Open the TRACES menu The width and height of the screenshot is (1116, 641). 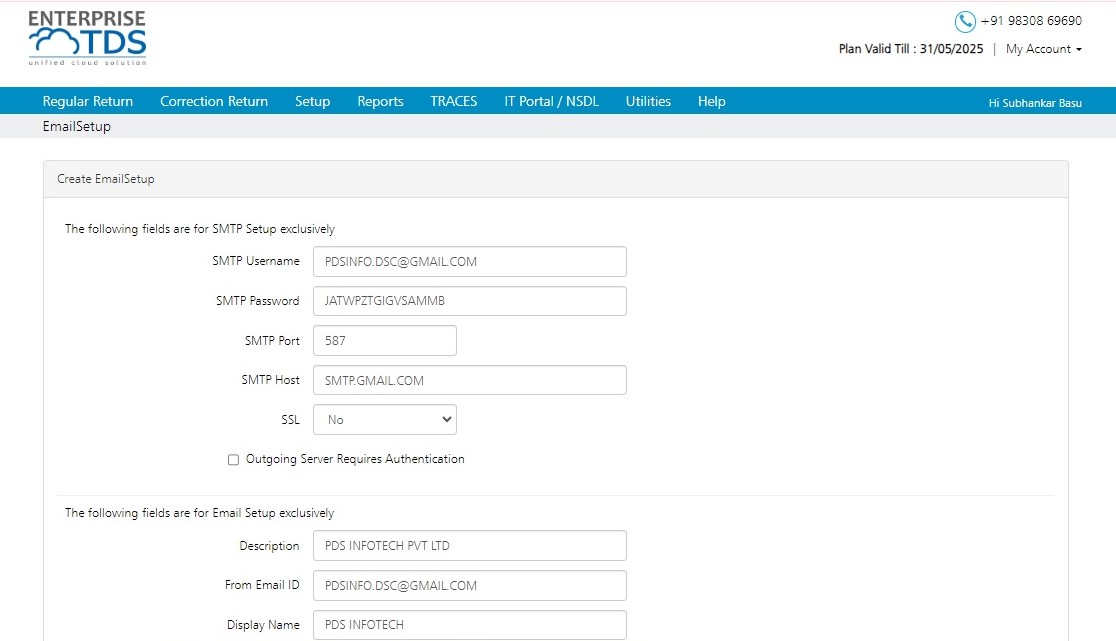pos(453,101)
